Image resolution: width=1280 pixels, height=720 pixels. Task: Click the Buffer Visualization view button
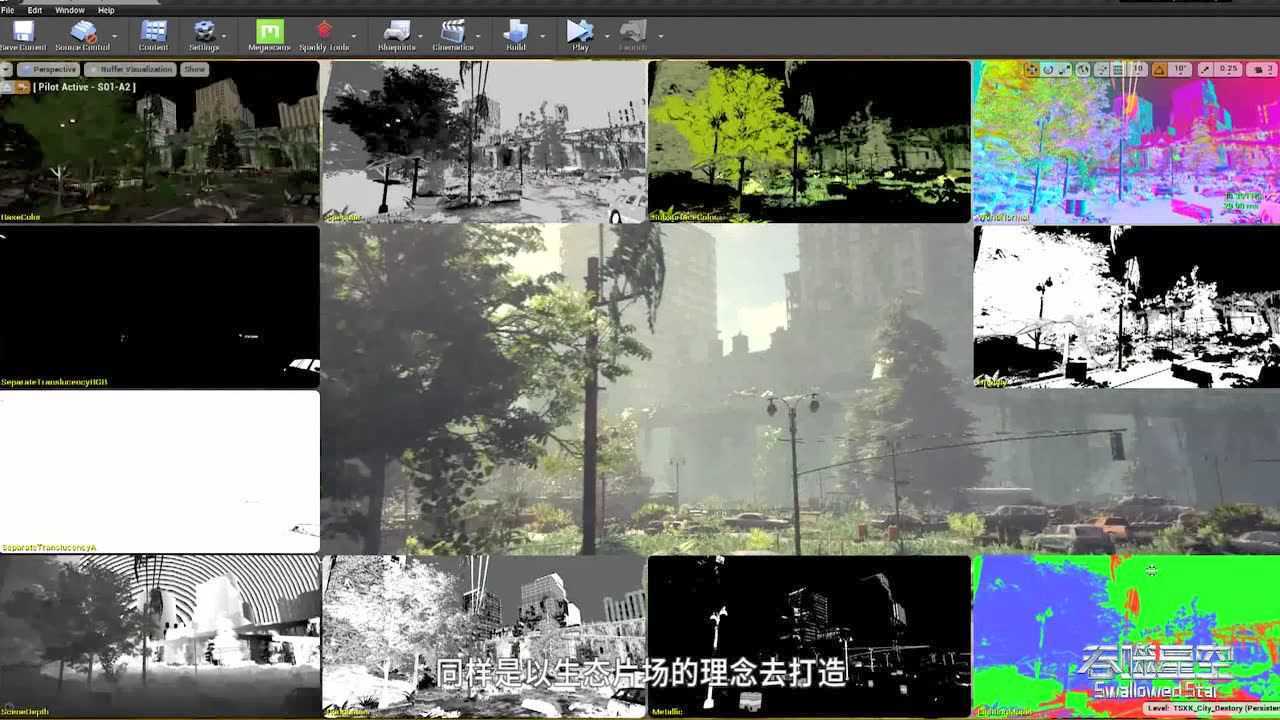(x=130, y=69)
